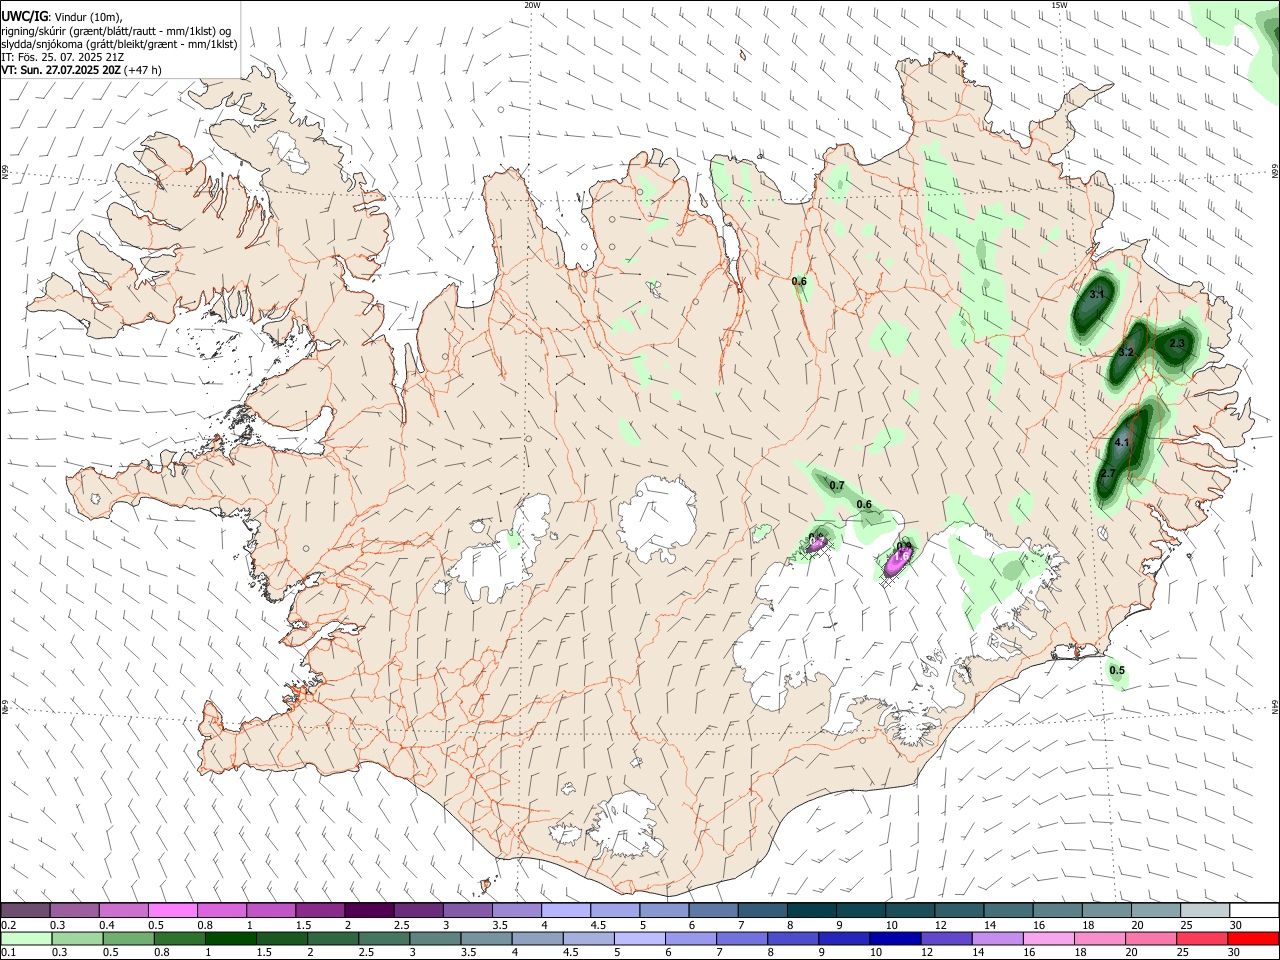Click the UWC/IG title text
Viewport: 1280px width, 960px height.
tap(24, 16)
